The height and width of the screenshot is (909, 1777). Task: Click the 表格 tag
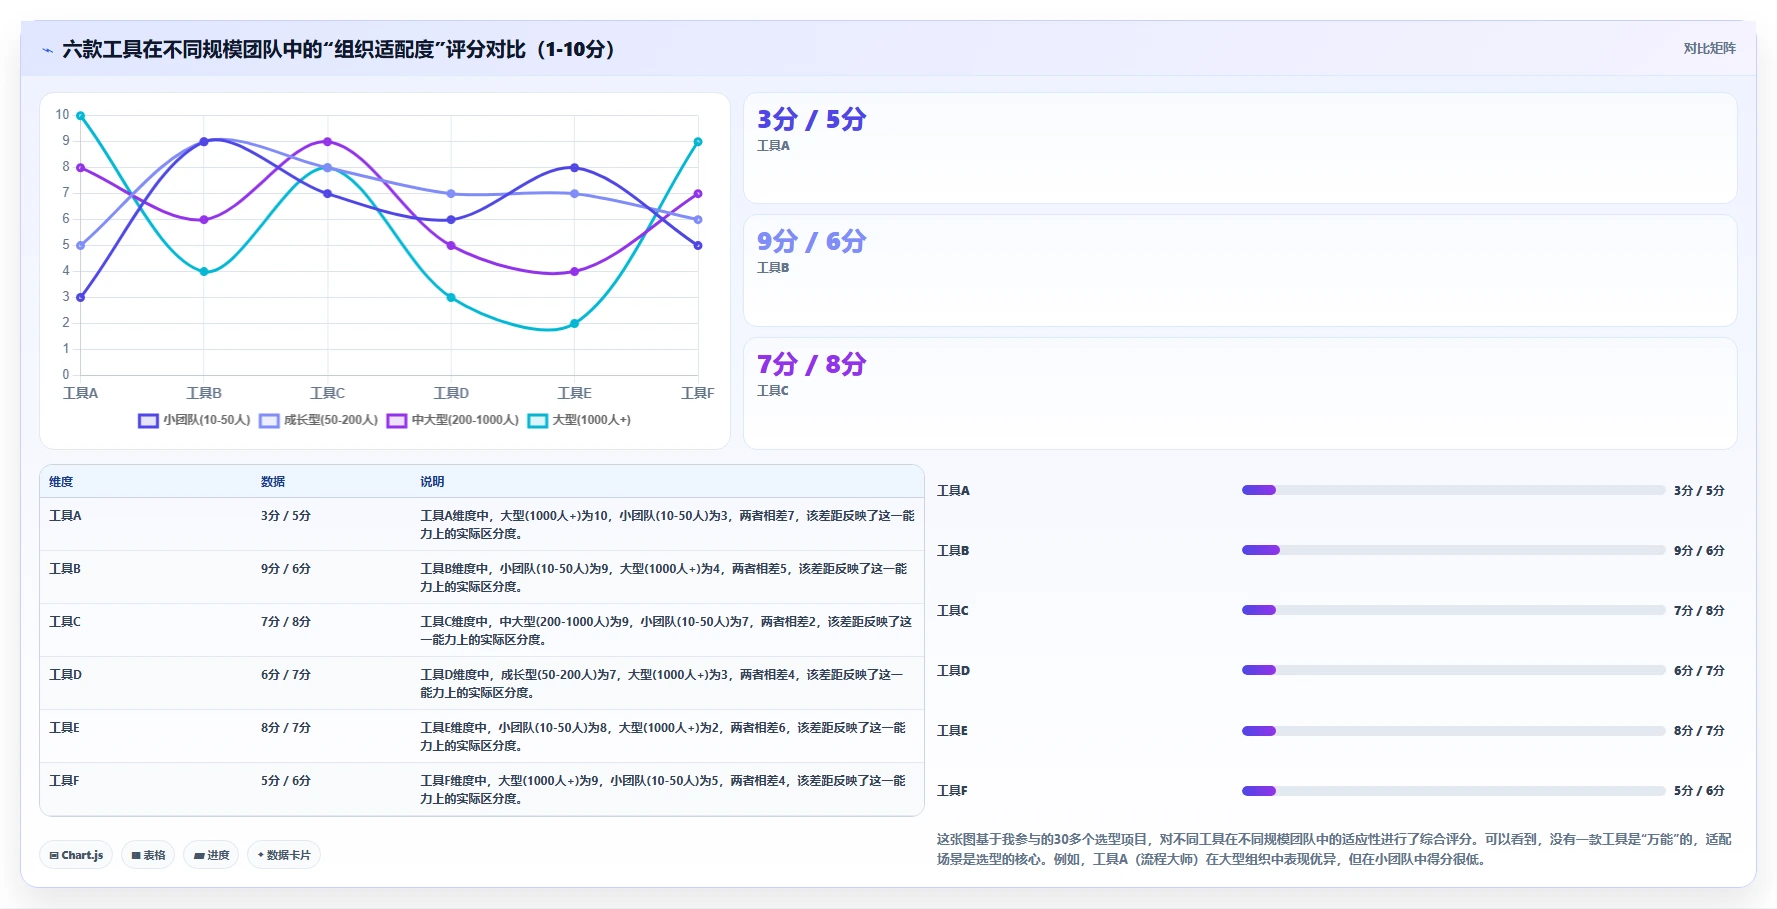click(x=148, y=855)
